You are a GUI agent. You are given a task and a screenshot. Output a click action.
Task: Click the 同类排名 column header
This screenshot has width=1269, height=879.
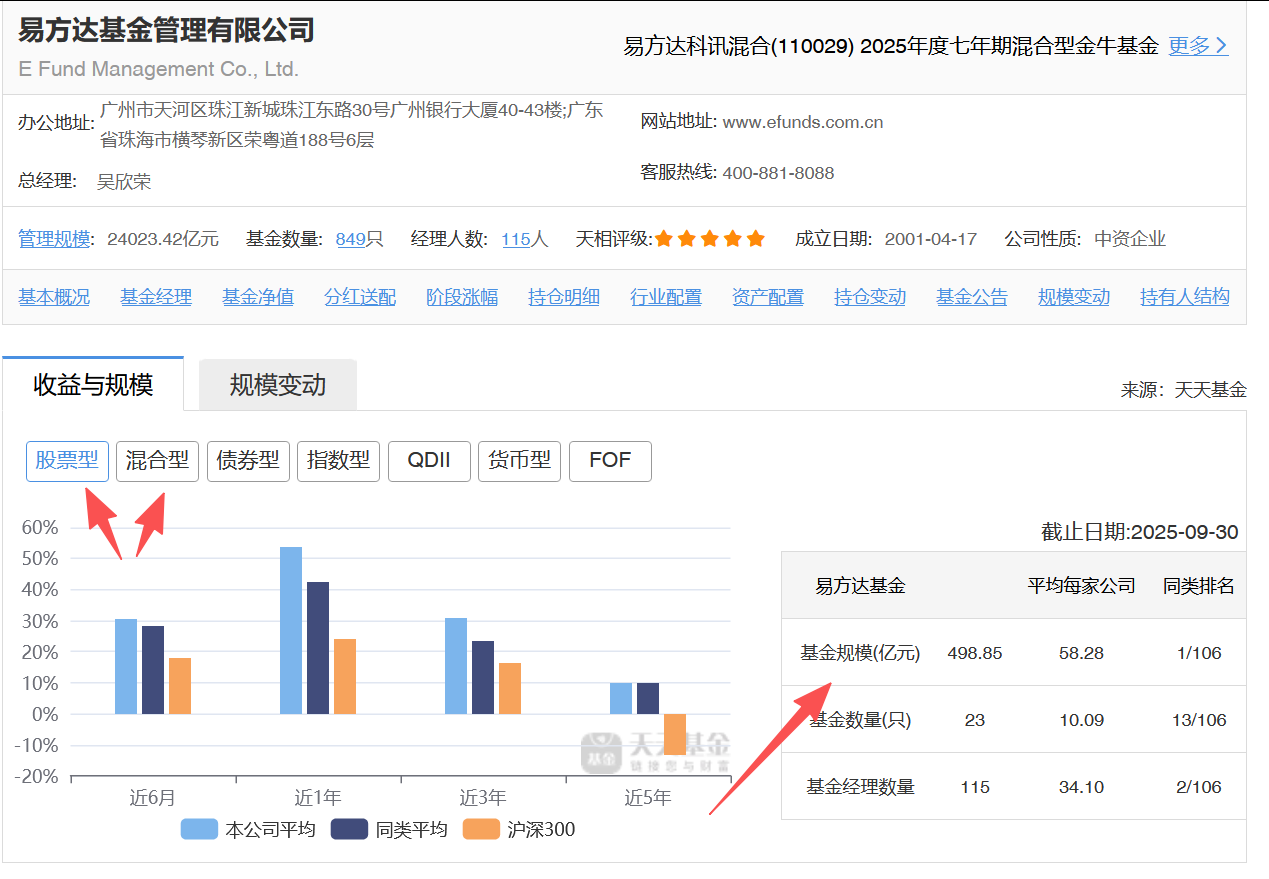click(x=1199, y=586)
